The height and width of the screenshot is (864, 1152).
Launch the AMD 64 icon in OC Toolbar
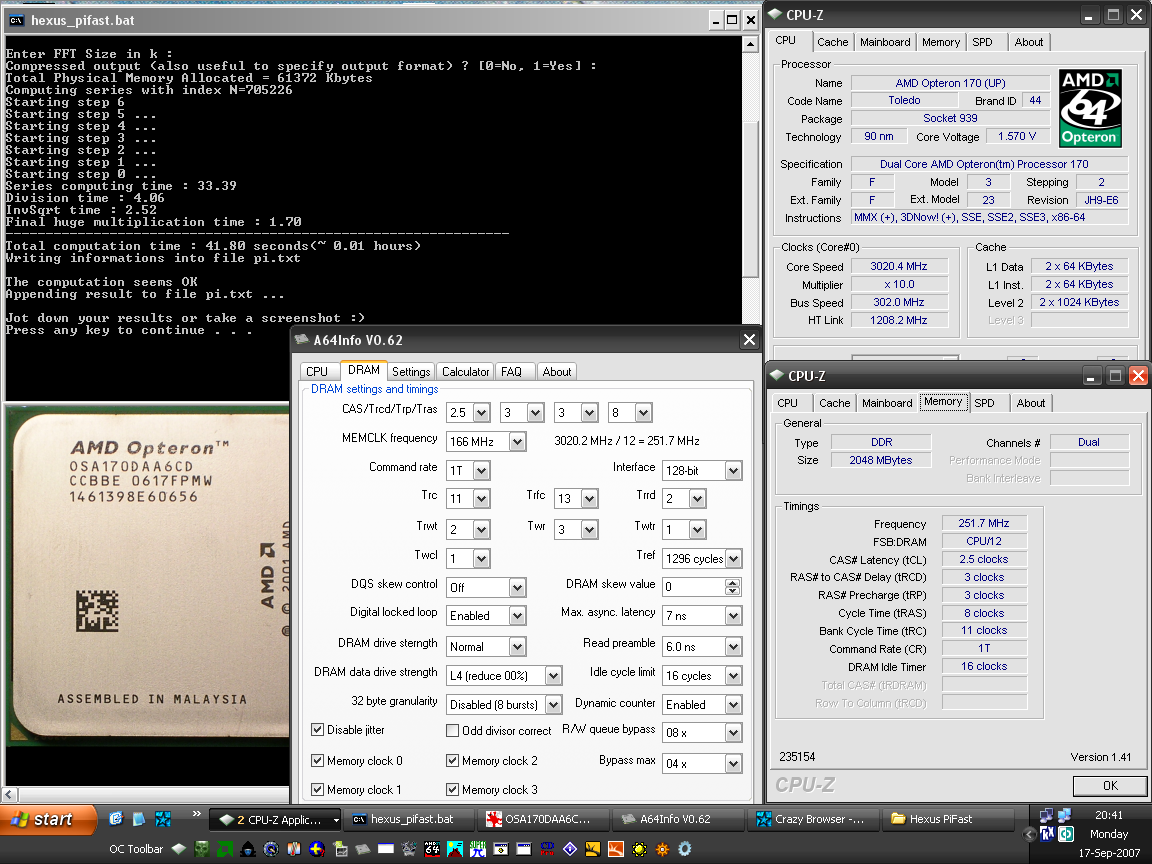pyautogui.click(x=432, y=849)
